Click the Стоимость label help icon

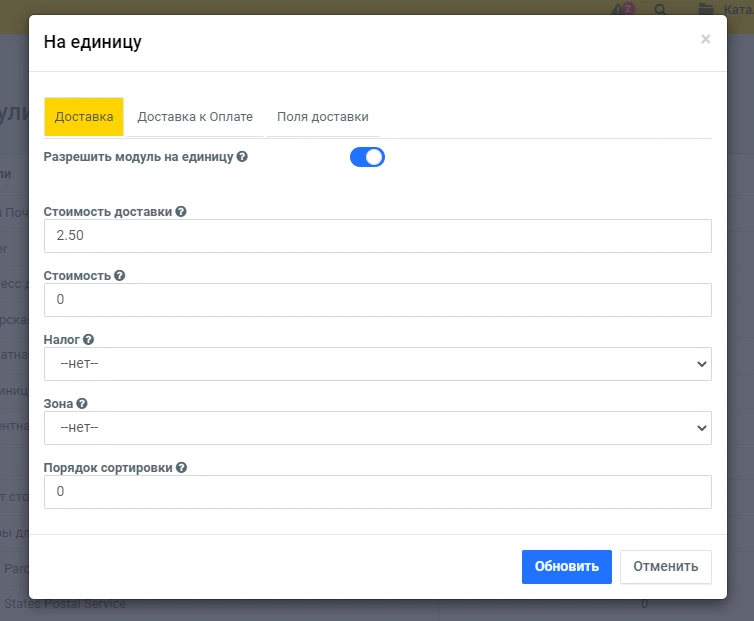pos(120,276)
